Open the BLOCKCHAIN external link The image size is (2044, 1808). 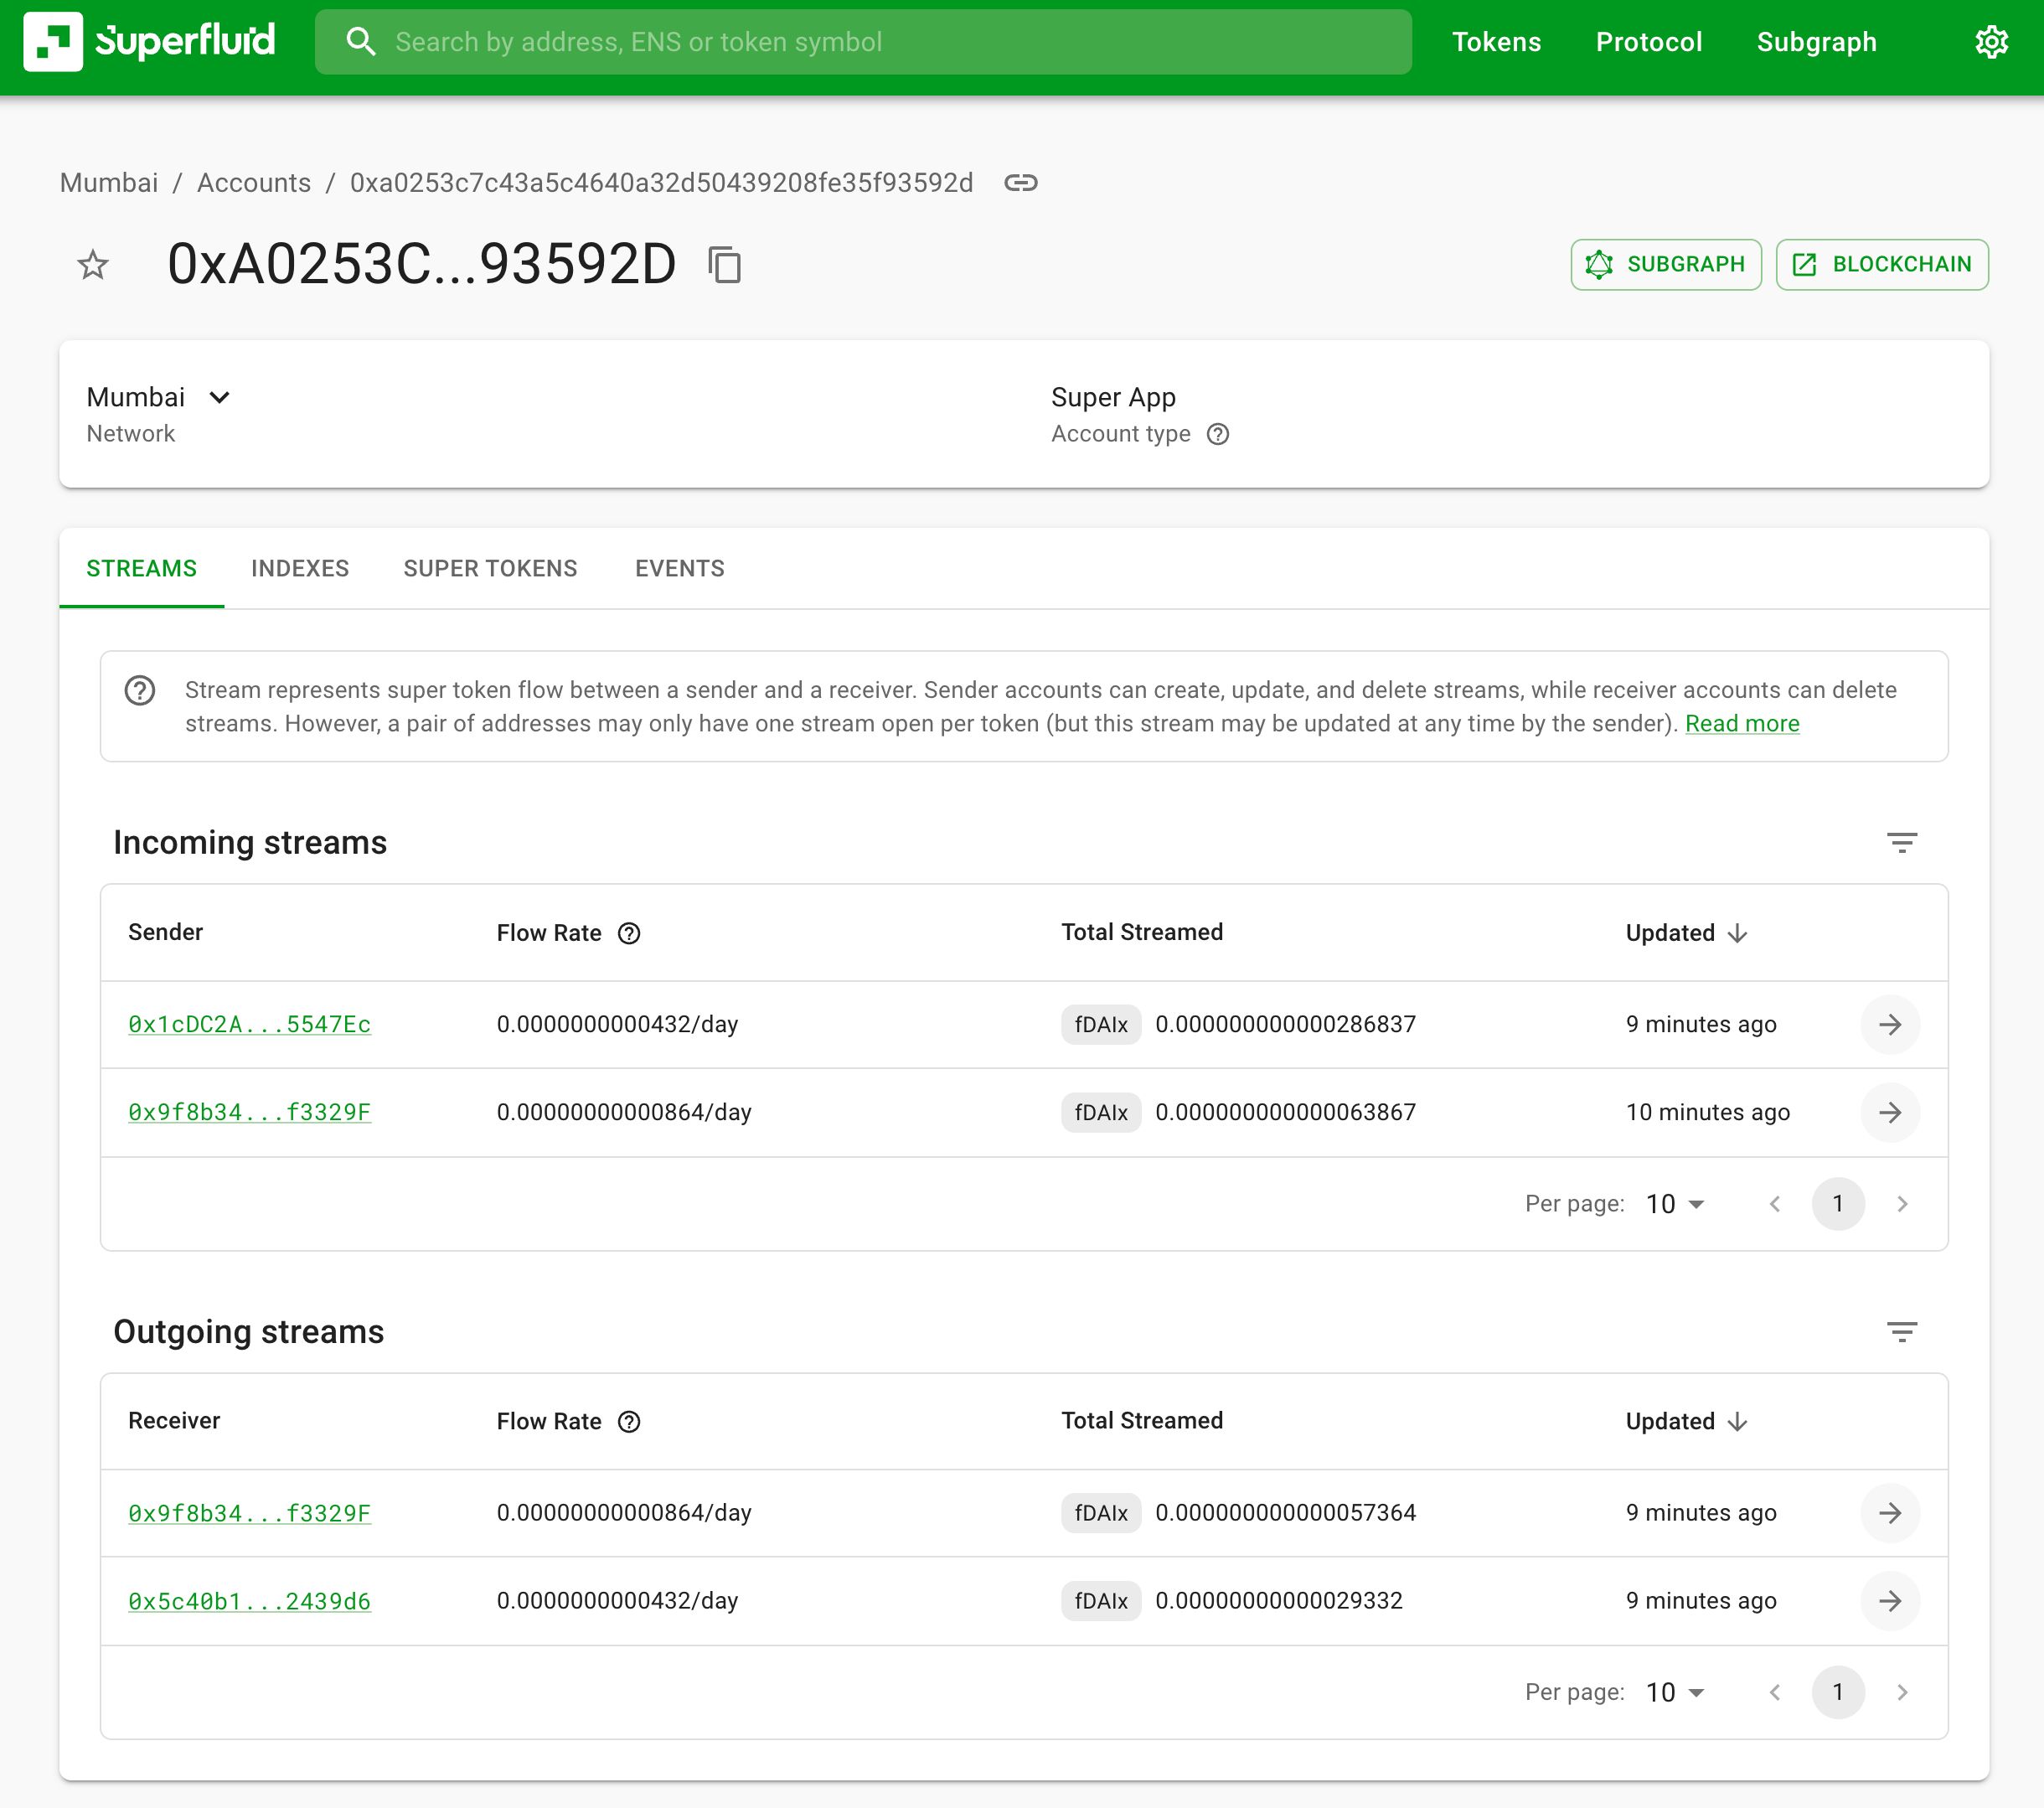1883,266
